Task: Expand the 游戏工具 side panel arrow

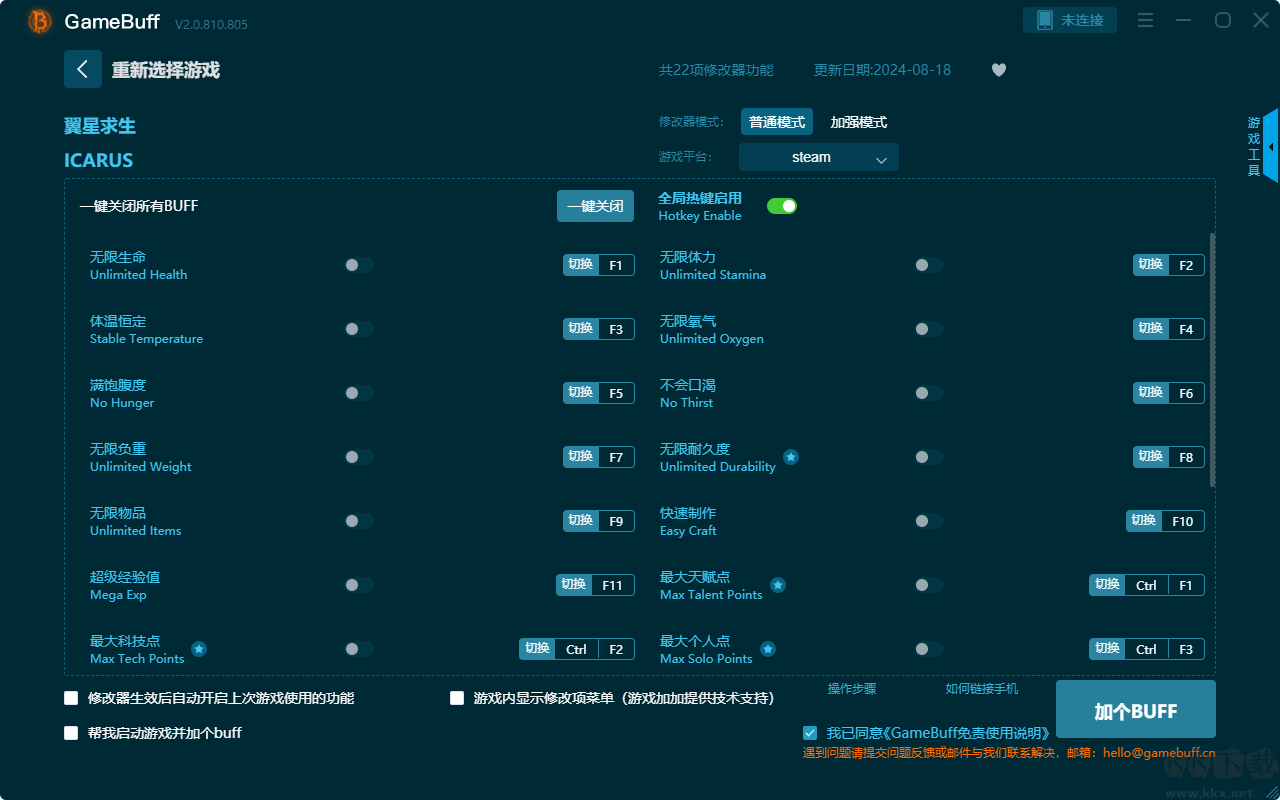Action: 1270,146
